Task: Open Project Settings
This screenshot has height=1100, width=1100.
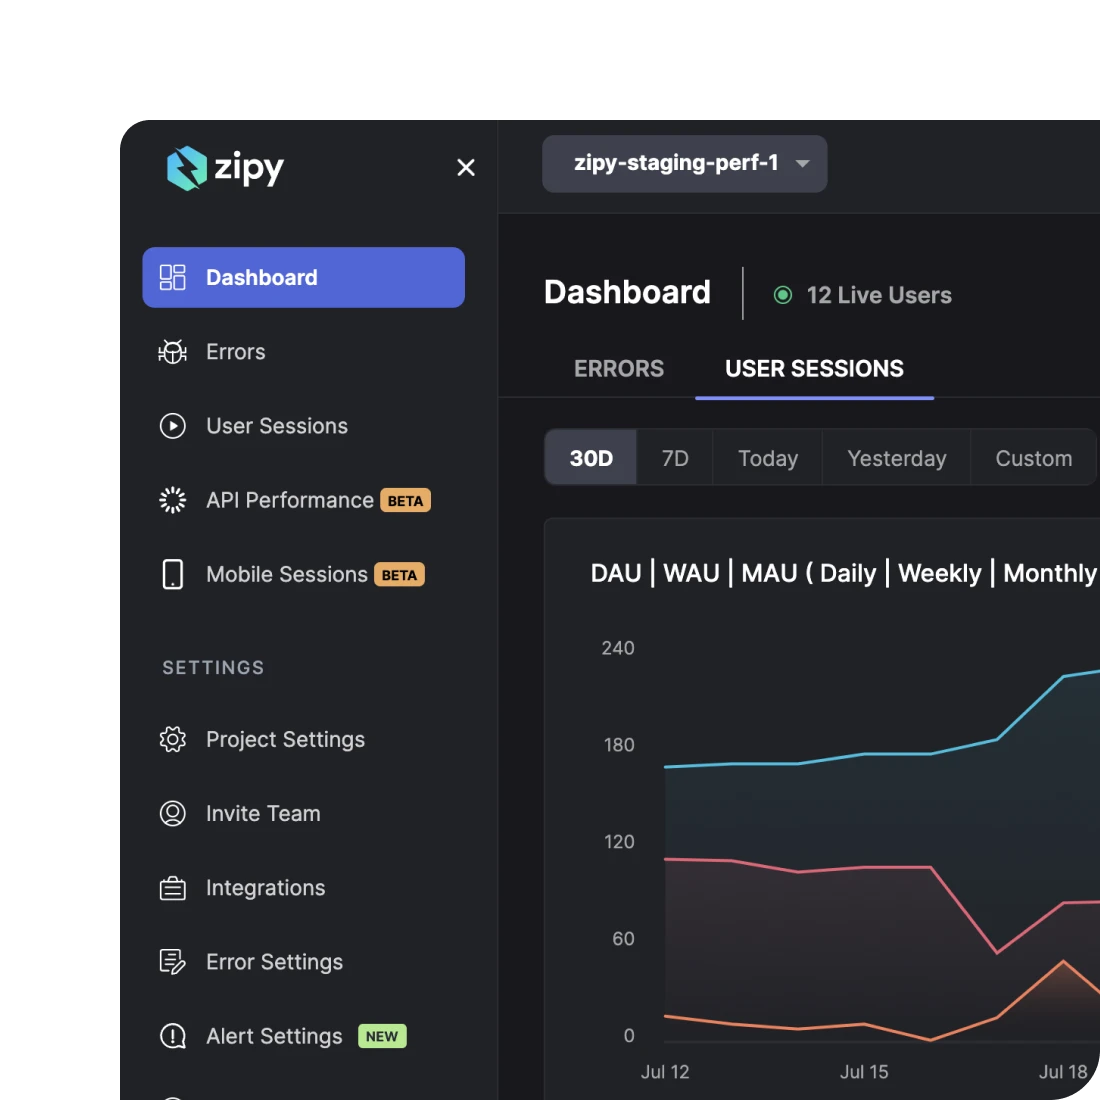Action: tap(286, 739)
